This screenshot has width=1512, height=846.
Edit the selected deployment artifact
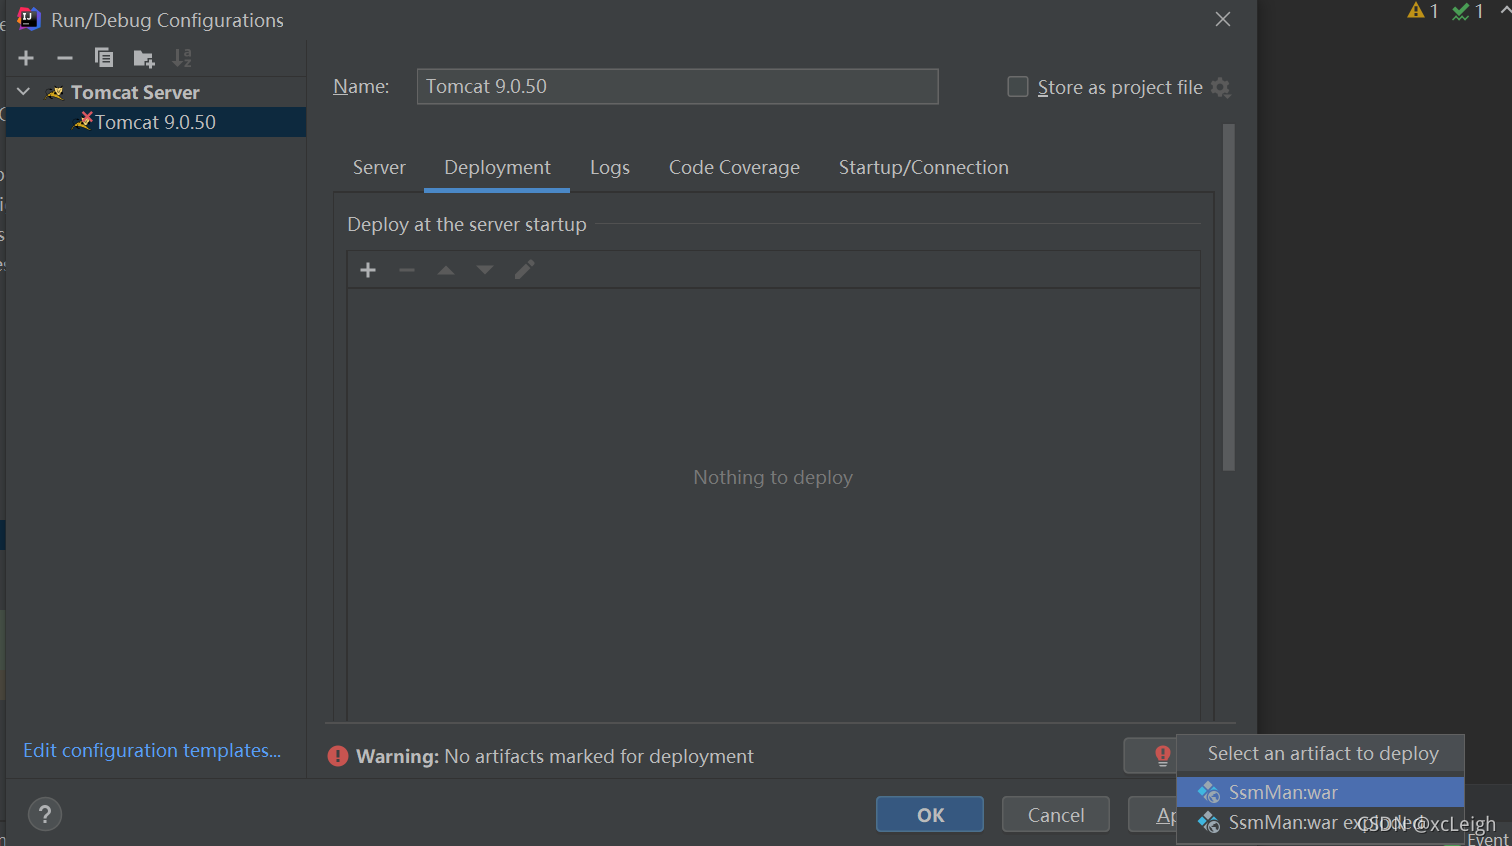524,270
